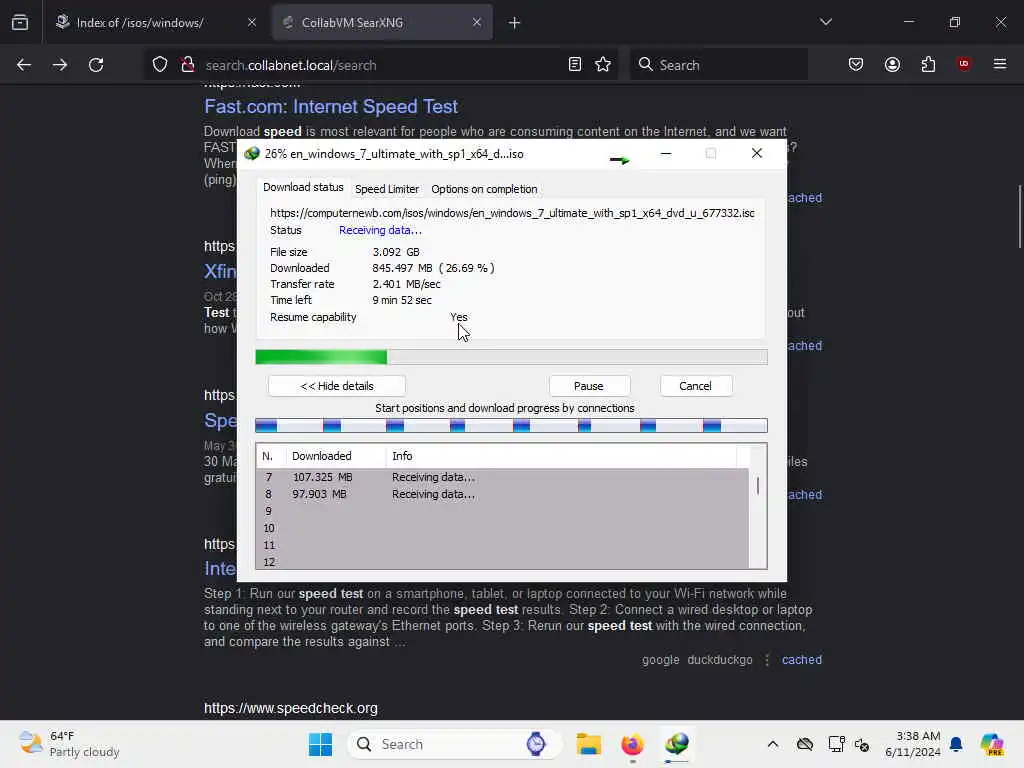List all tabs dropdown arrow
This screenshot has height=768, width=1024.
point(825,22)
